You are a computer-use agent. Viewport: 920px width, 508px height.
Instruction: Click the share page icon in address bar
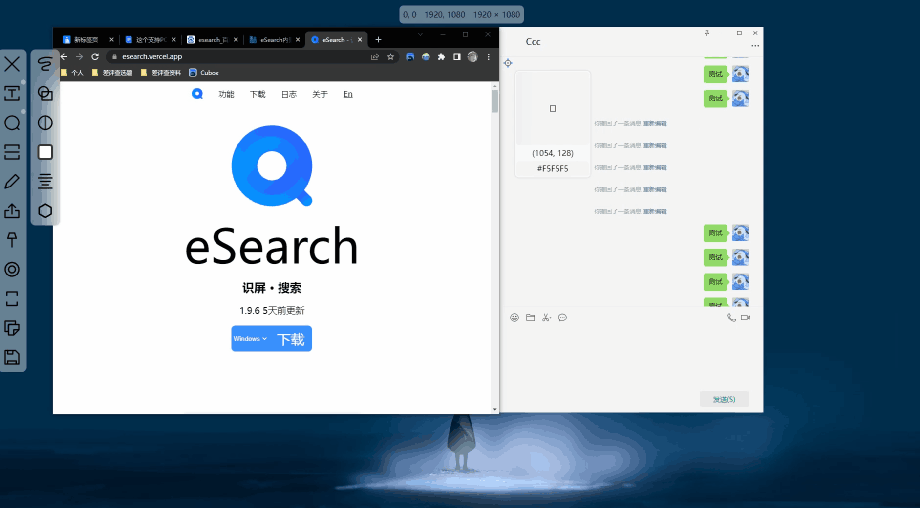pos(375,57)
